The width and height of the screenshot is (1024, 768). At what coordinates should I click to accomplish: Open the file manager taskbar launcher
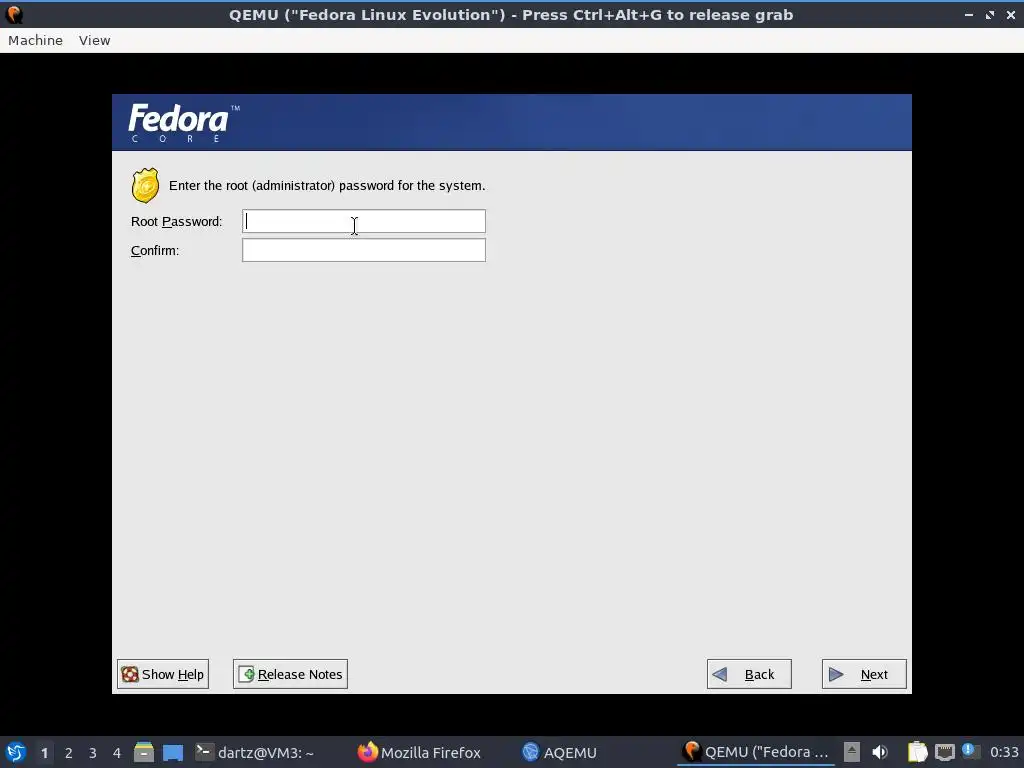click(144, 752)
